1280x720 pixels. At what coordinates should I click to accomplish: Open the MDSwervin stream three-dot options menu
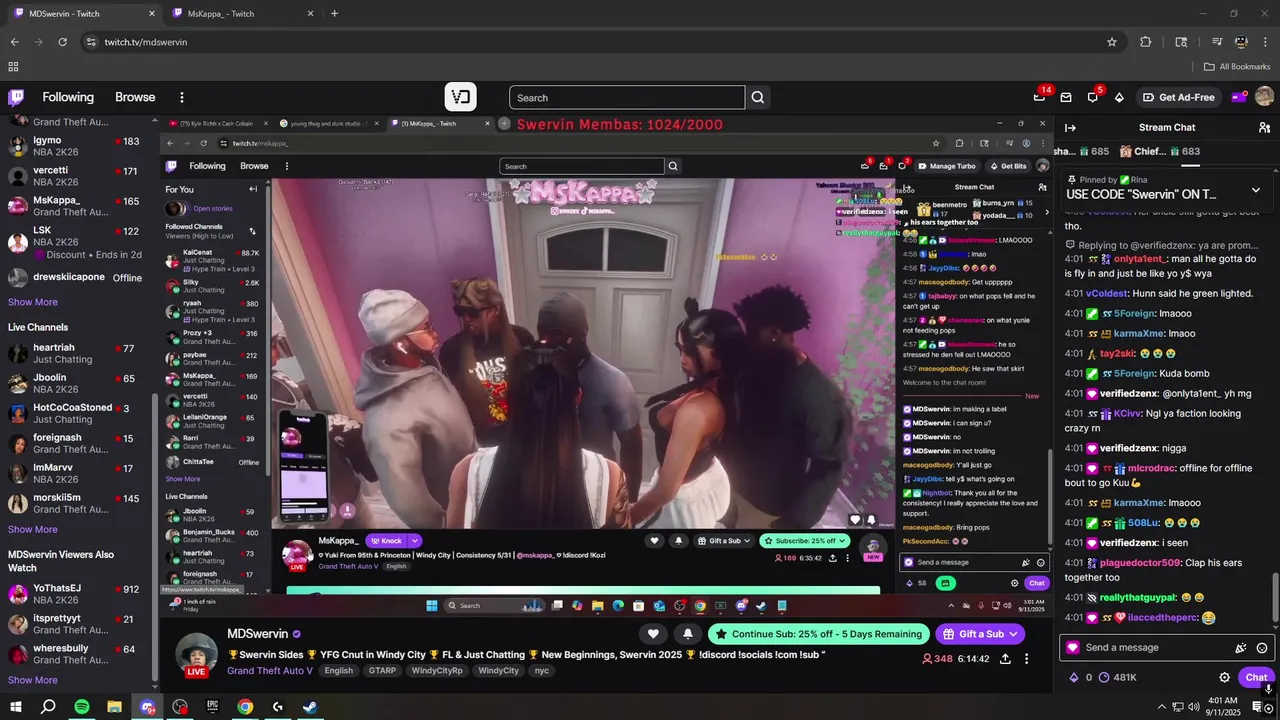click(x=1026, y=659)
